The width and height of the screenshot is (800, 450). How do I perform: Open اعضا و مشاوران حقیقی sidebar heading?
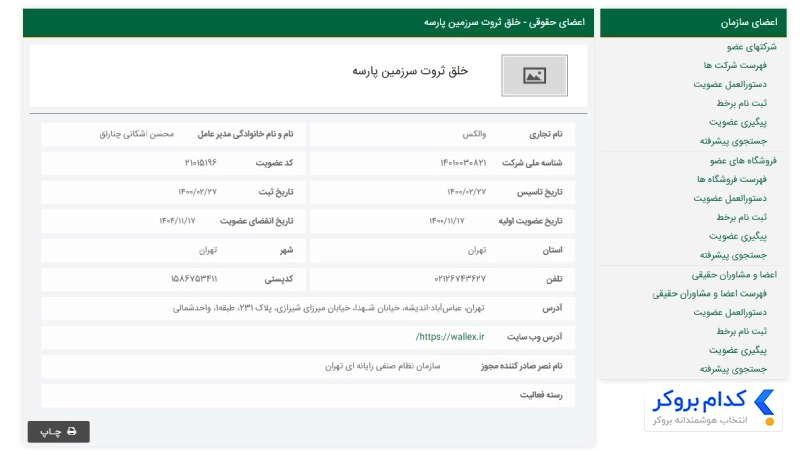tap(734, 275)
